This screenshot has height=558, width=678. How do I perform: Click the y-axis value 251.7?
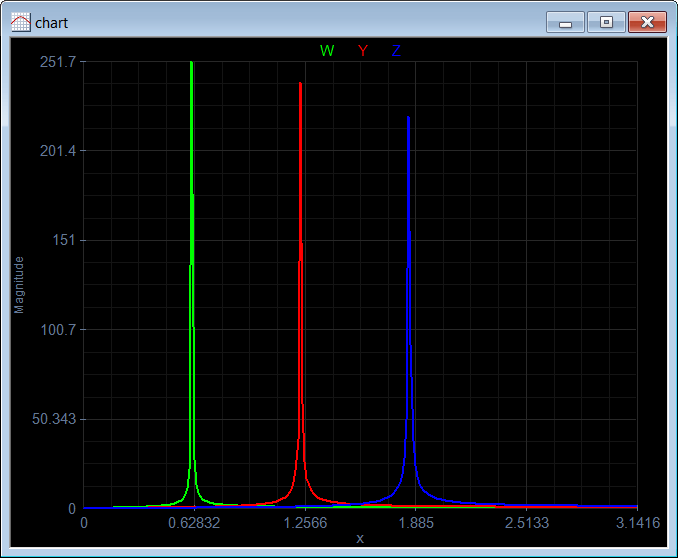tap(58, 62)
